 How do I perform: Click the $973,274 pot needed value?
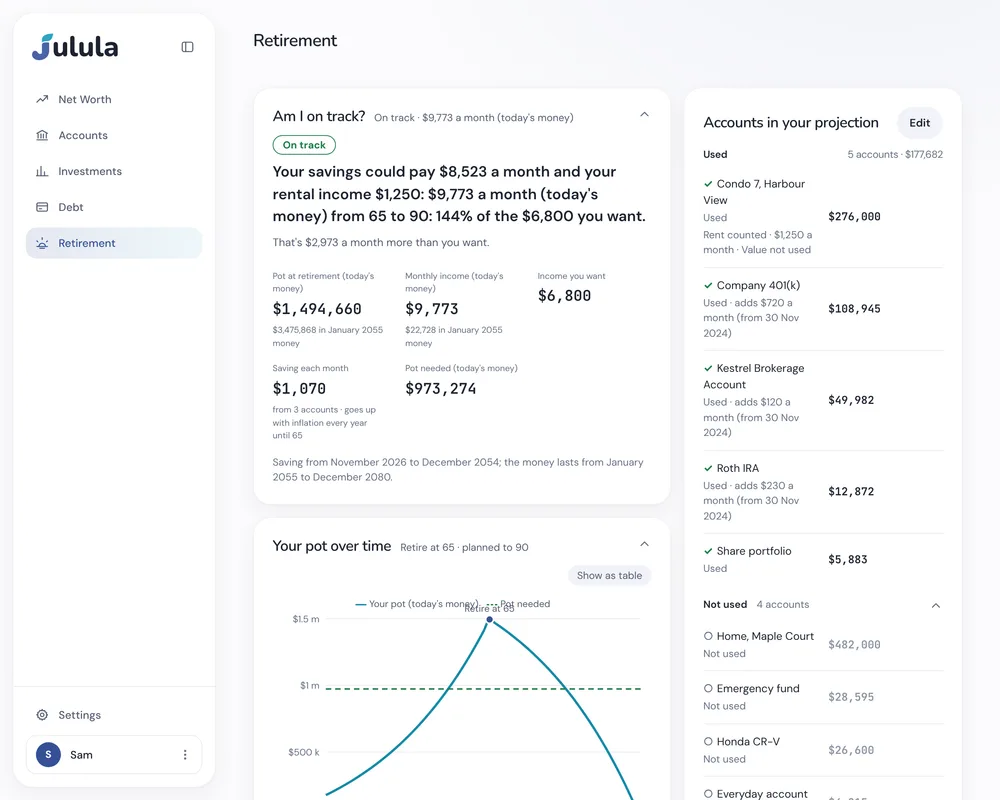coord(441,389)
